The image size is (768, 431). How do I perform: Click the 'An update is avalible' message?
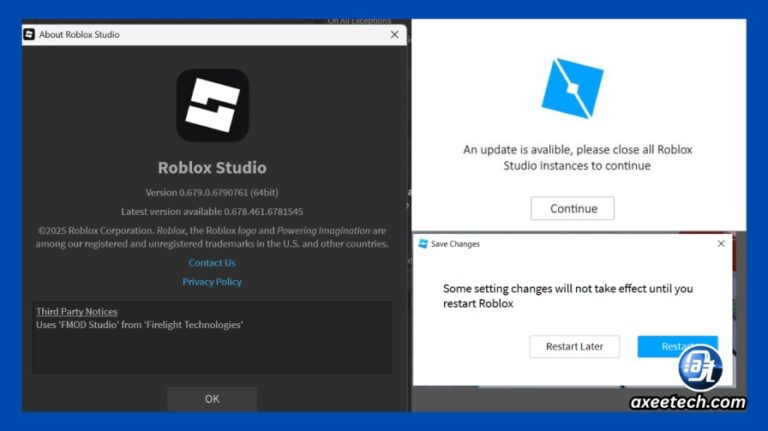(x=577, y=158)
